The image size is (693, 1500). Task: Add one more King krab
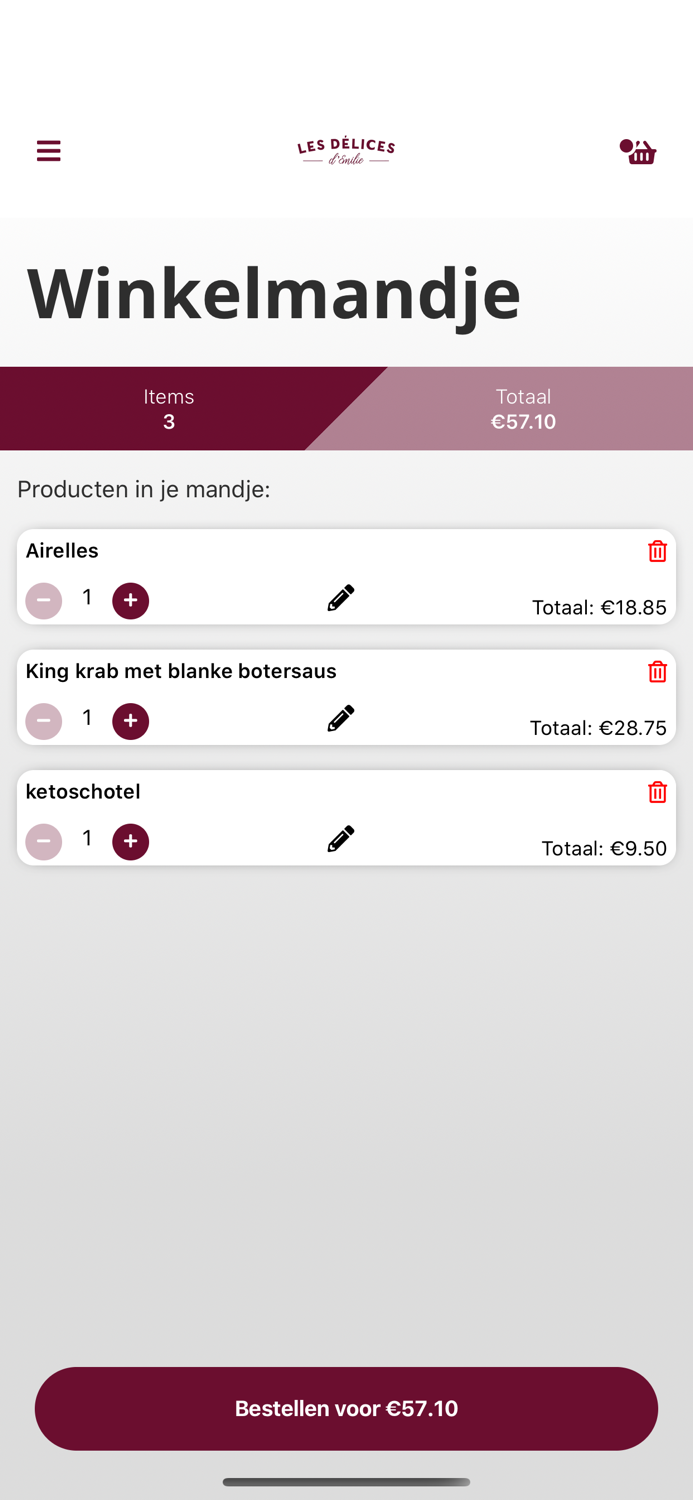point(130,721)
